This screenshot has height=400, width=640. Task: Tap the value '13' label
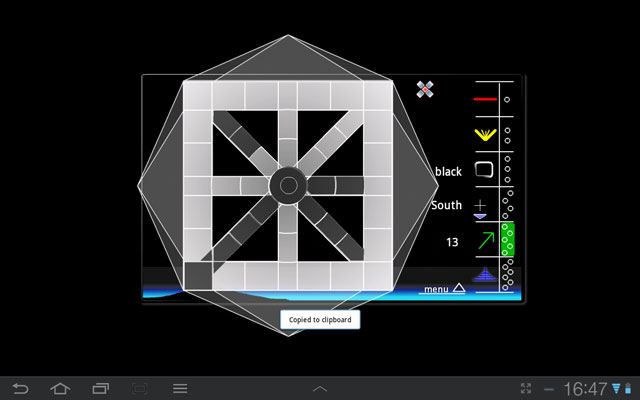[452, 242]
